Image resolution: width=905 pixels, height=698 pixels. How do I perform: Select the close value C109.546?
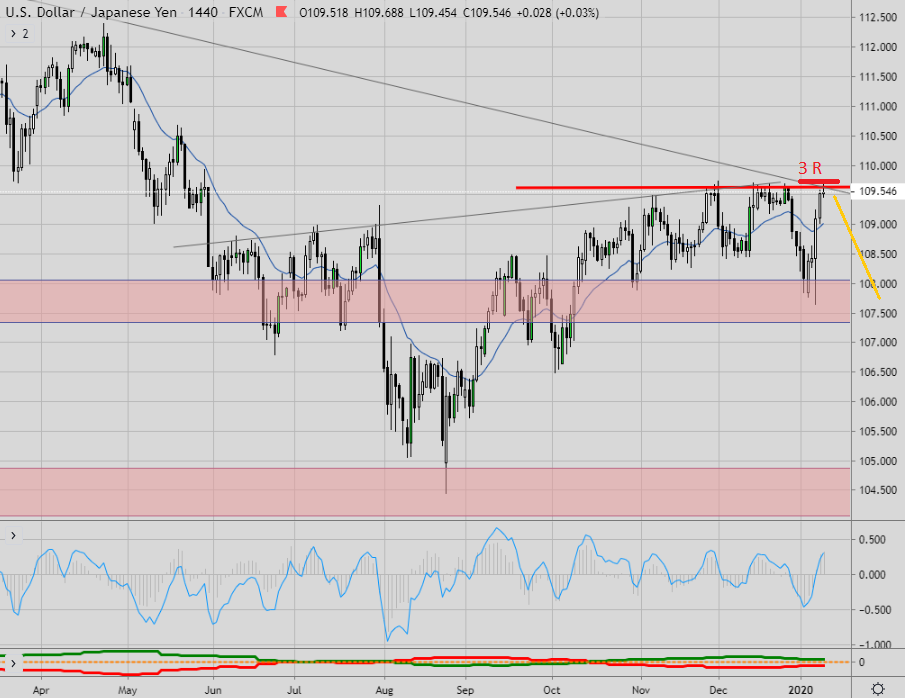click(x=487, y=12)
